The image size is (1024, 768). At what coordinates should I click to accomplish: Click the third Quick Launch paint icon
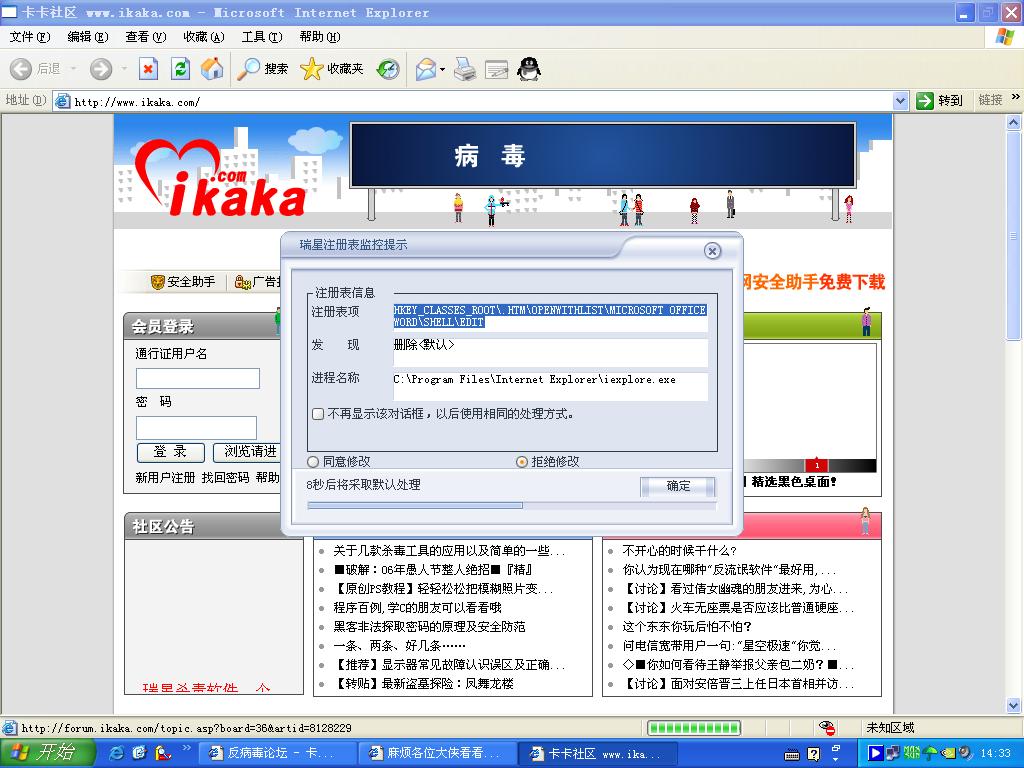click(162, 753)
